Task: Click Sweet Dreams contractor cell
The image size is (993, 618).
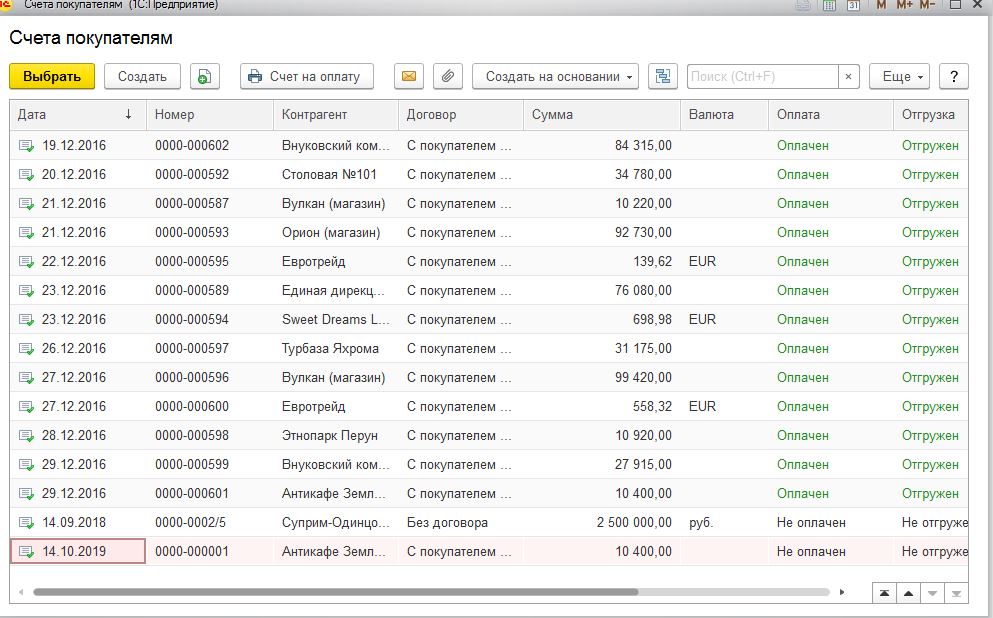Action: tap(336, 320)
